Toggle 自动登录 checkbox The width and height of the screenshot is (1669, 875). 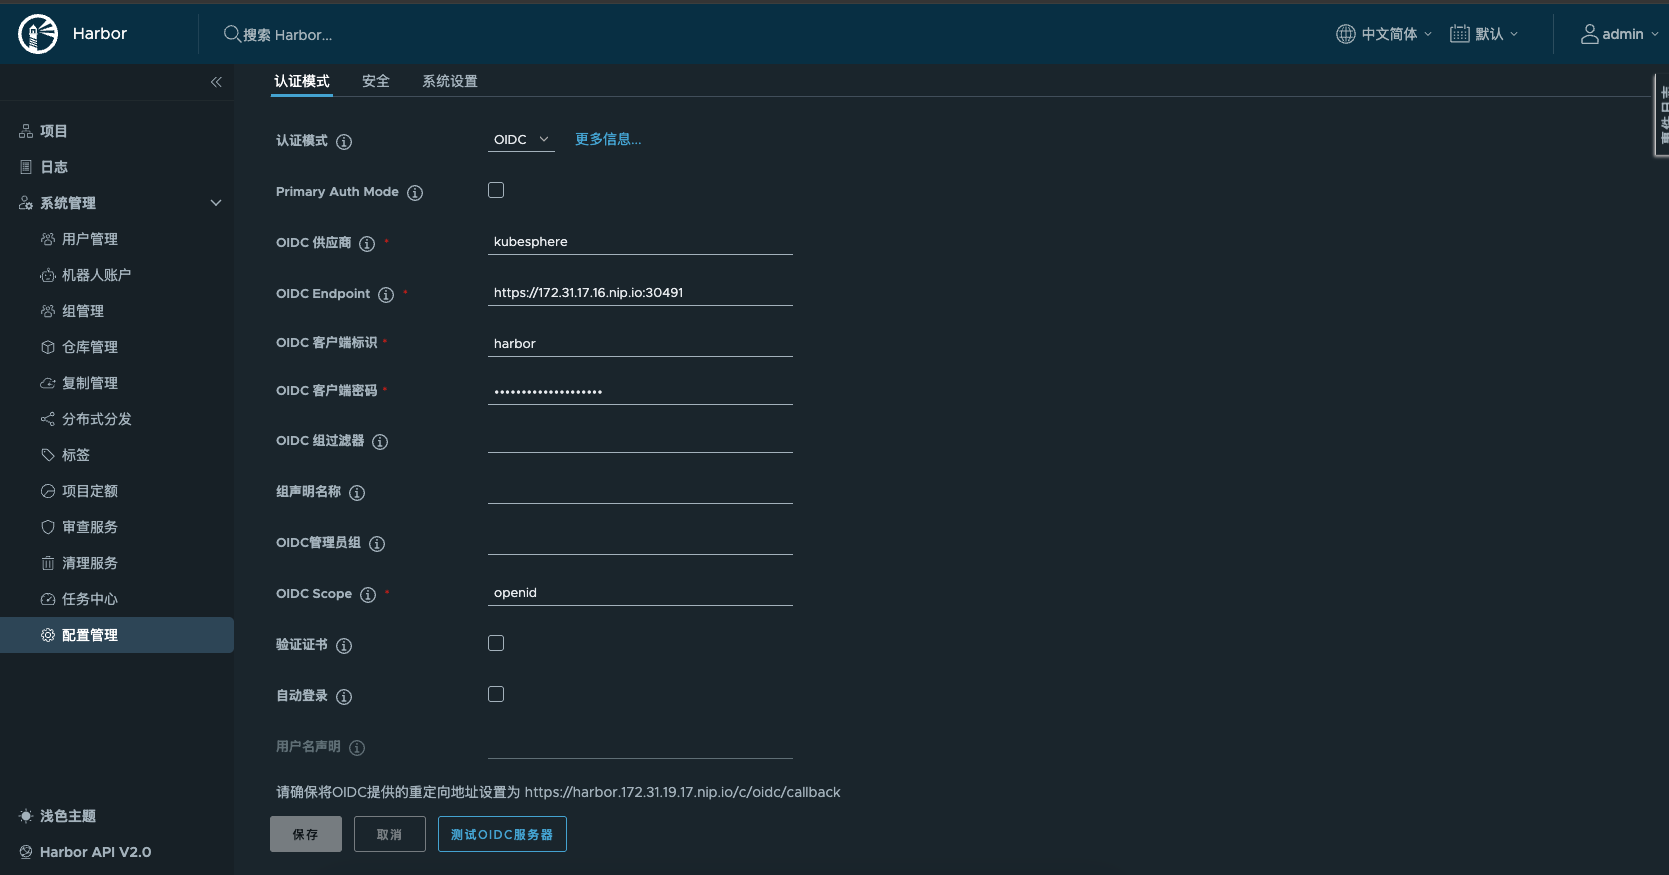pyautogui.click(x=496, y=694)
